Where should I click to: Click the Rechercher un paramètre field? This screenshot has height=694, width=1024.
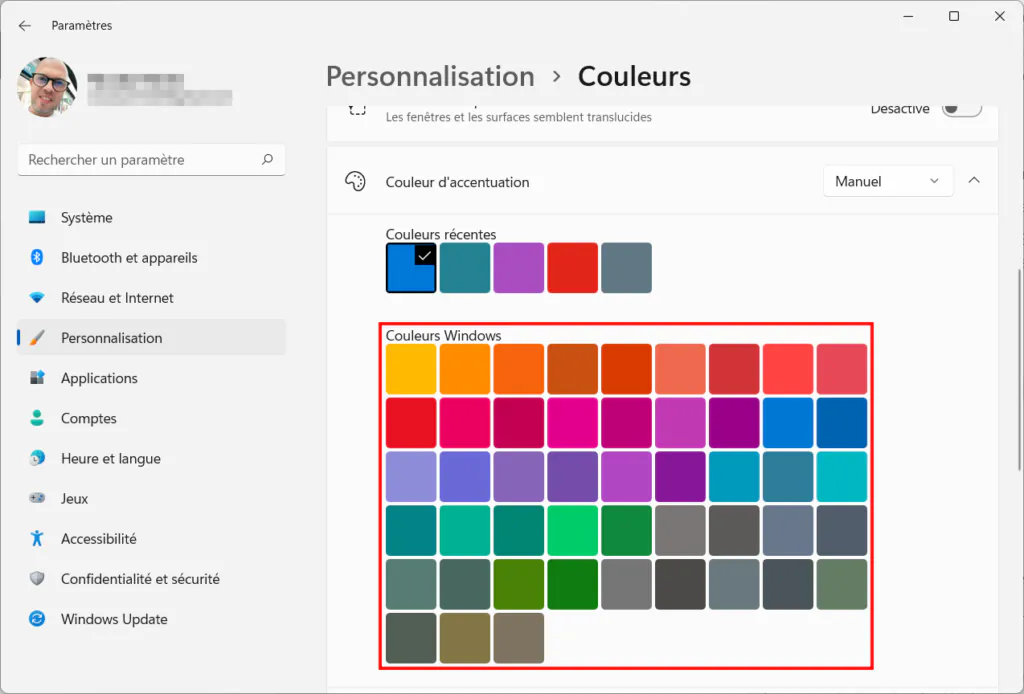coord(152,159)
